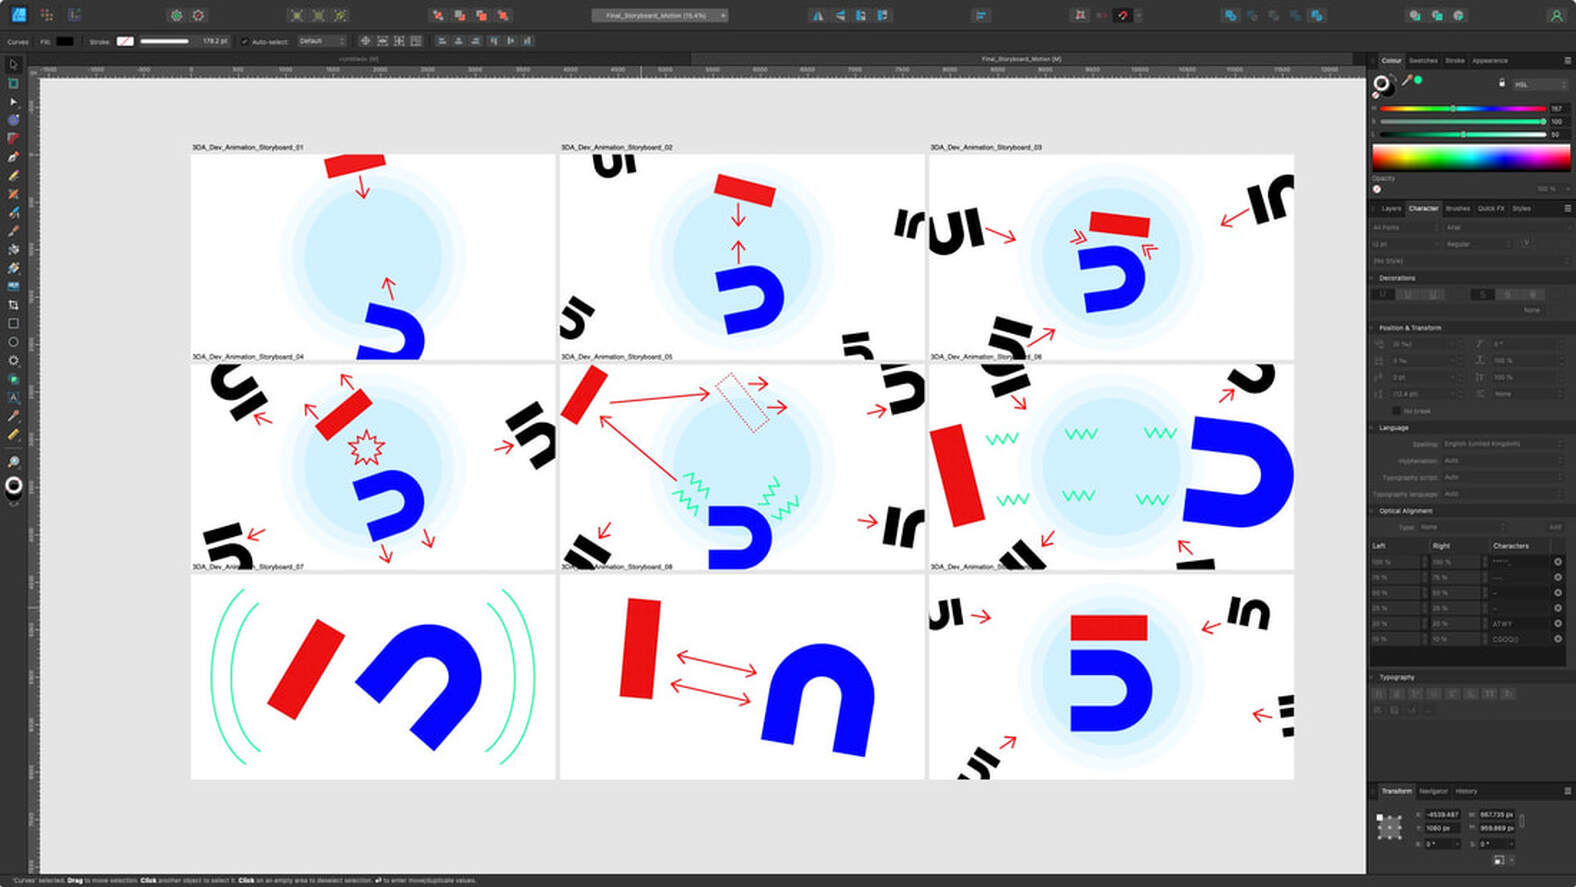This screenshot has width=1576, height=887.
Task: Toggle the Auto-select checkbox
Action: 245,41
